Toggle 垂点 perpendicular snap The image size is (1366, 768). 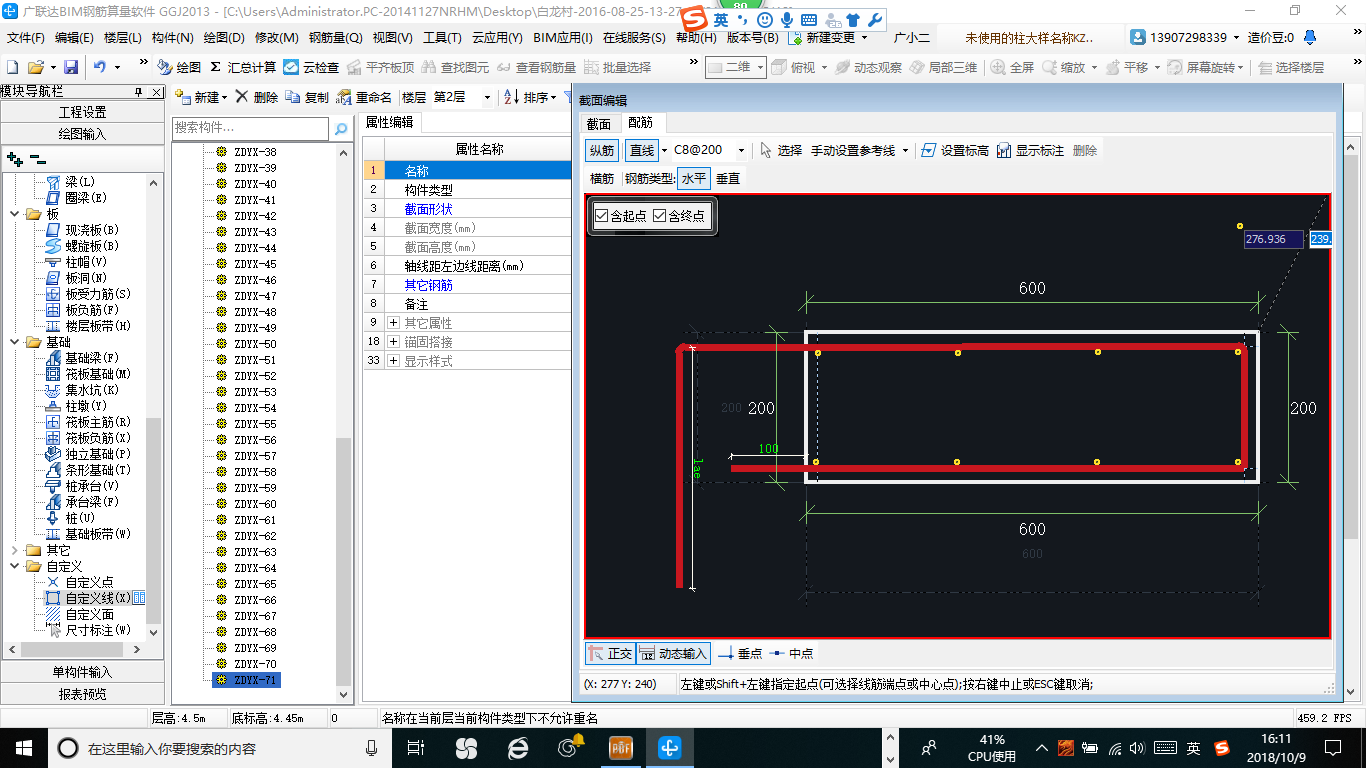[x=741, y=653]
